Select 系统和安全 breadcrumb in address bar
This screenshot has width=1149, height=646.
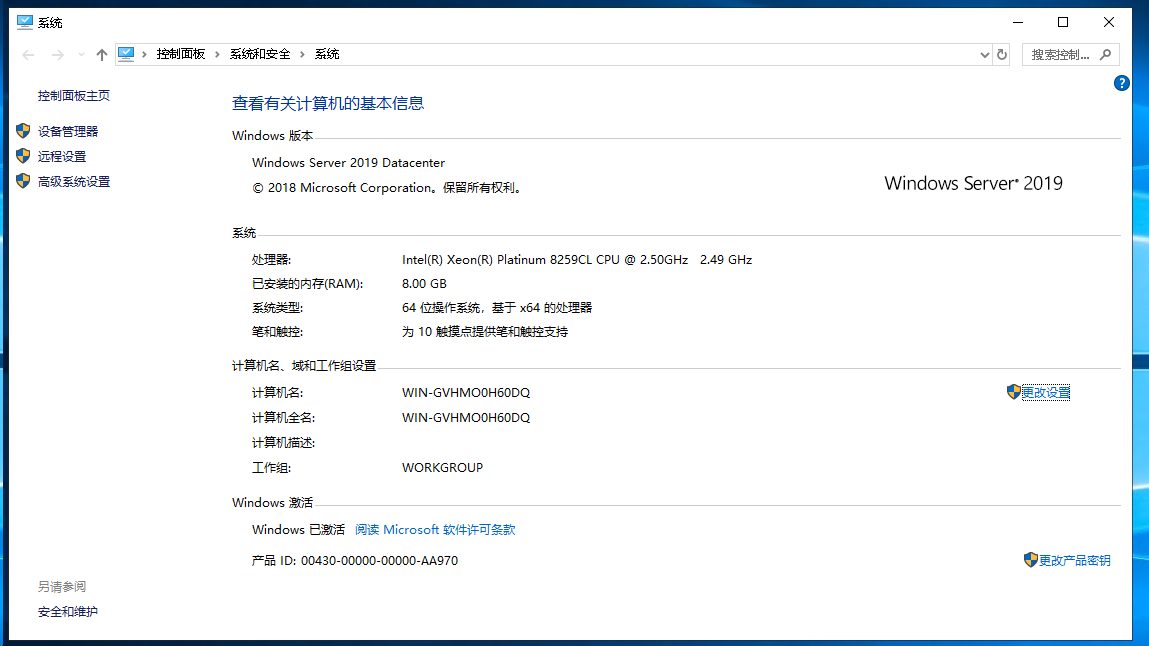pos(259,54)
